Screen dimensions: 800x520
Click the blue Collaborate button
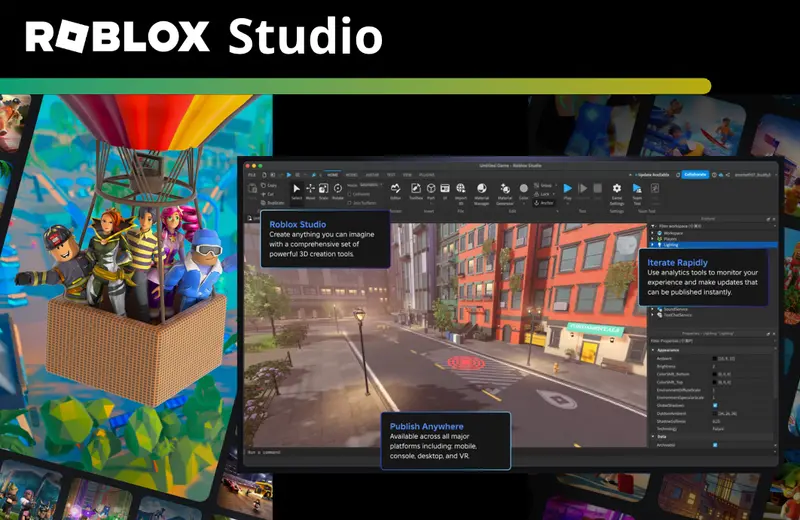click(x=695, y=174)
